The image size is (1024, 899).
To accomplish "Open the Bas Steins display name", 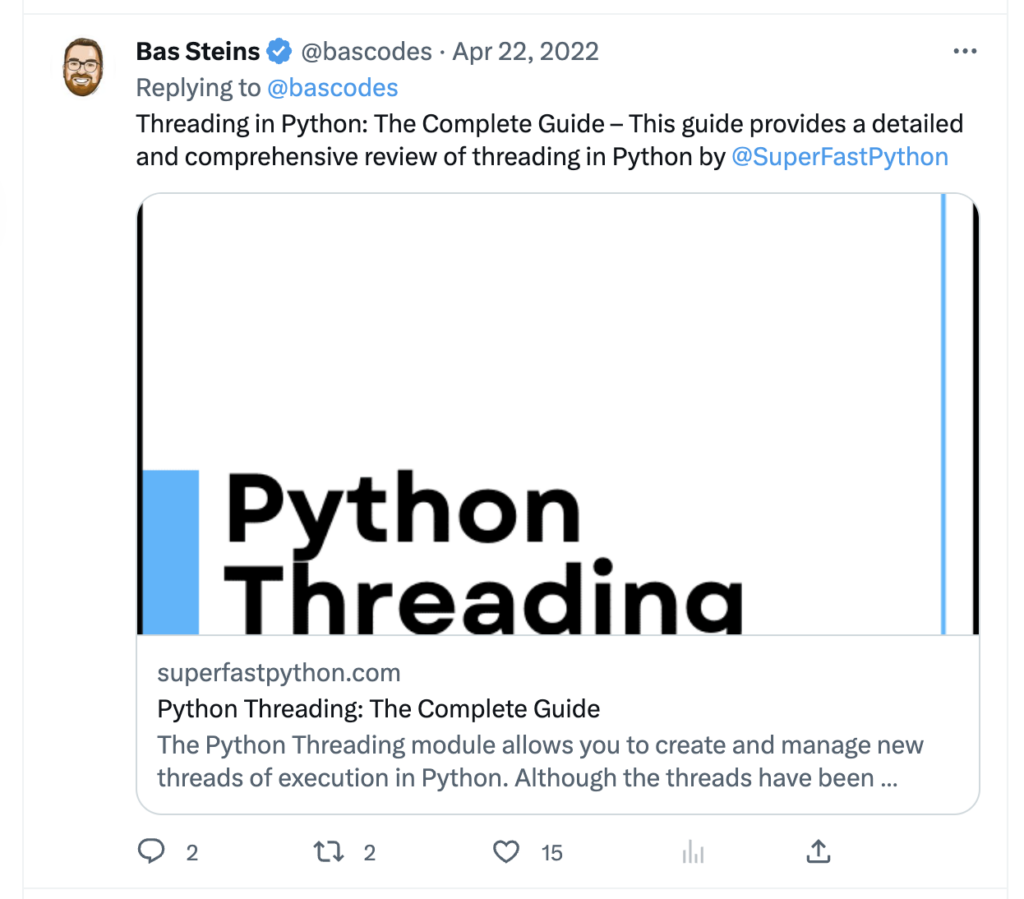I will tap(197, 52).
